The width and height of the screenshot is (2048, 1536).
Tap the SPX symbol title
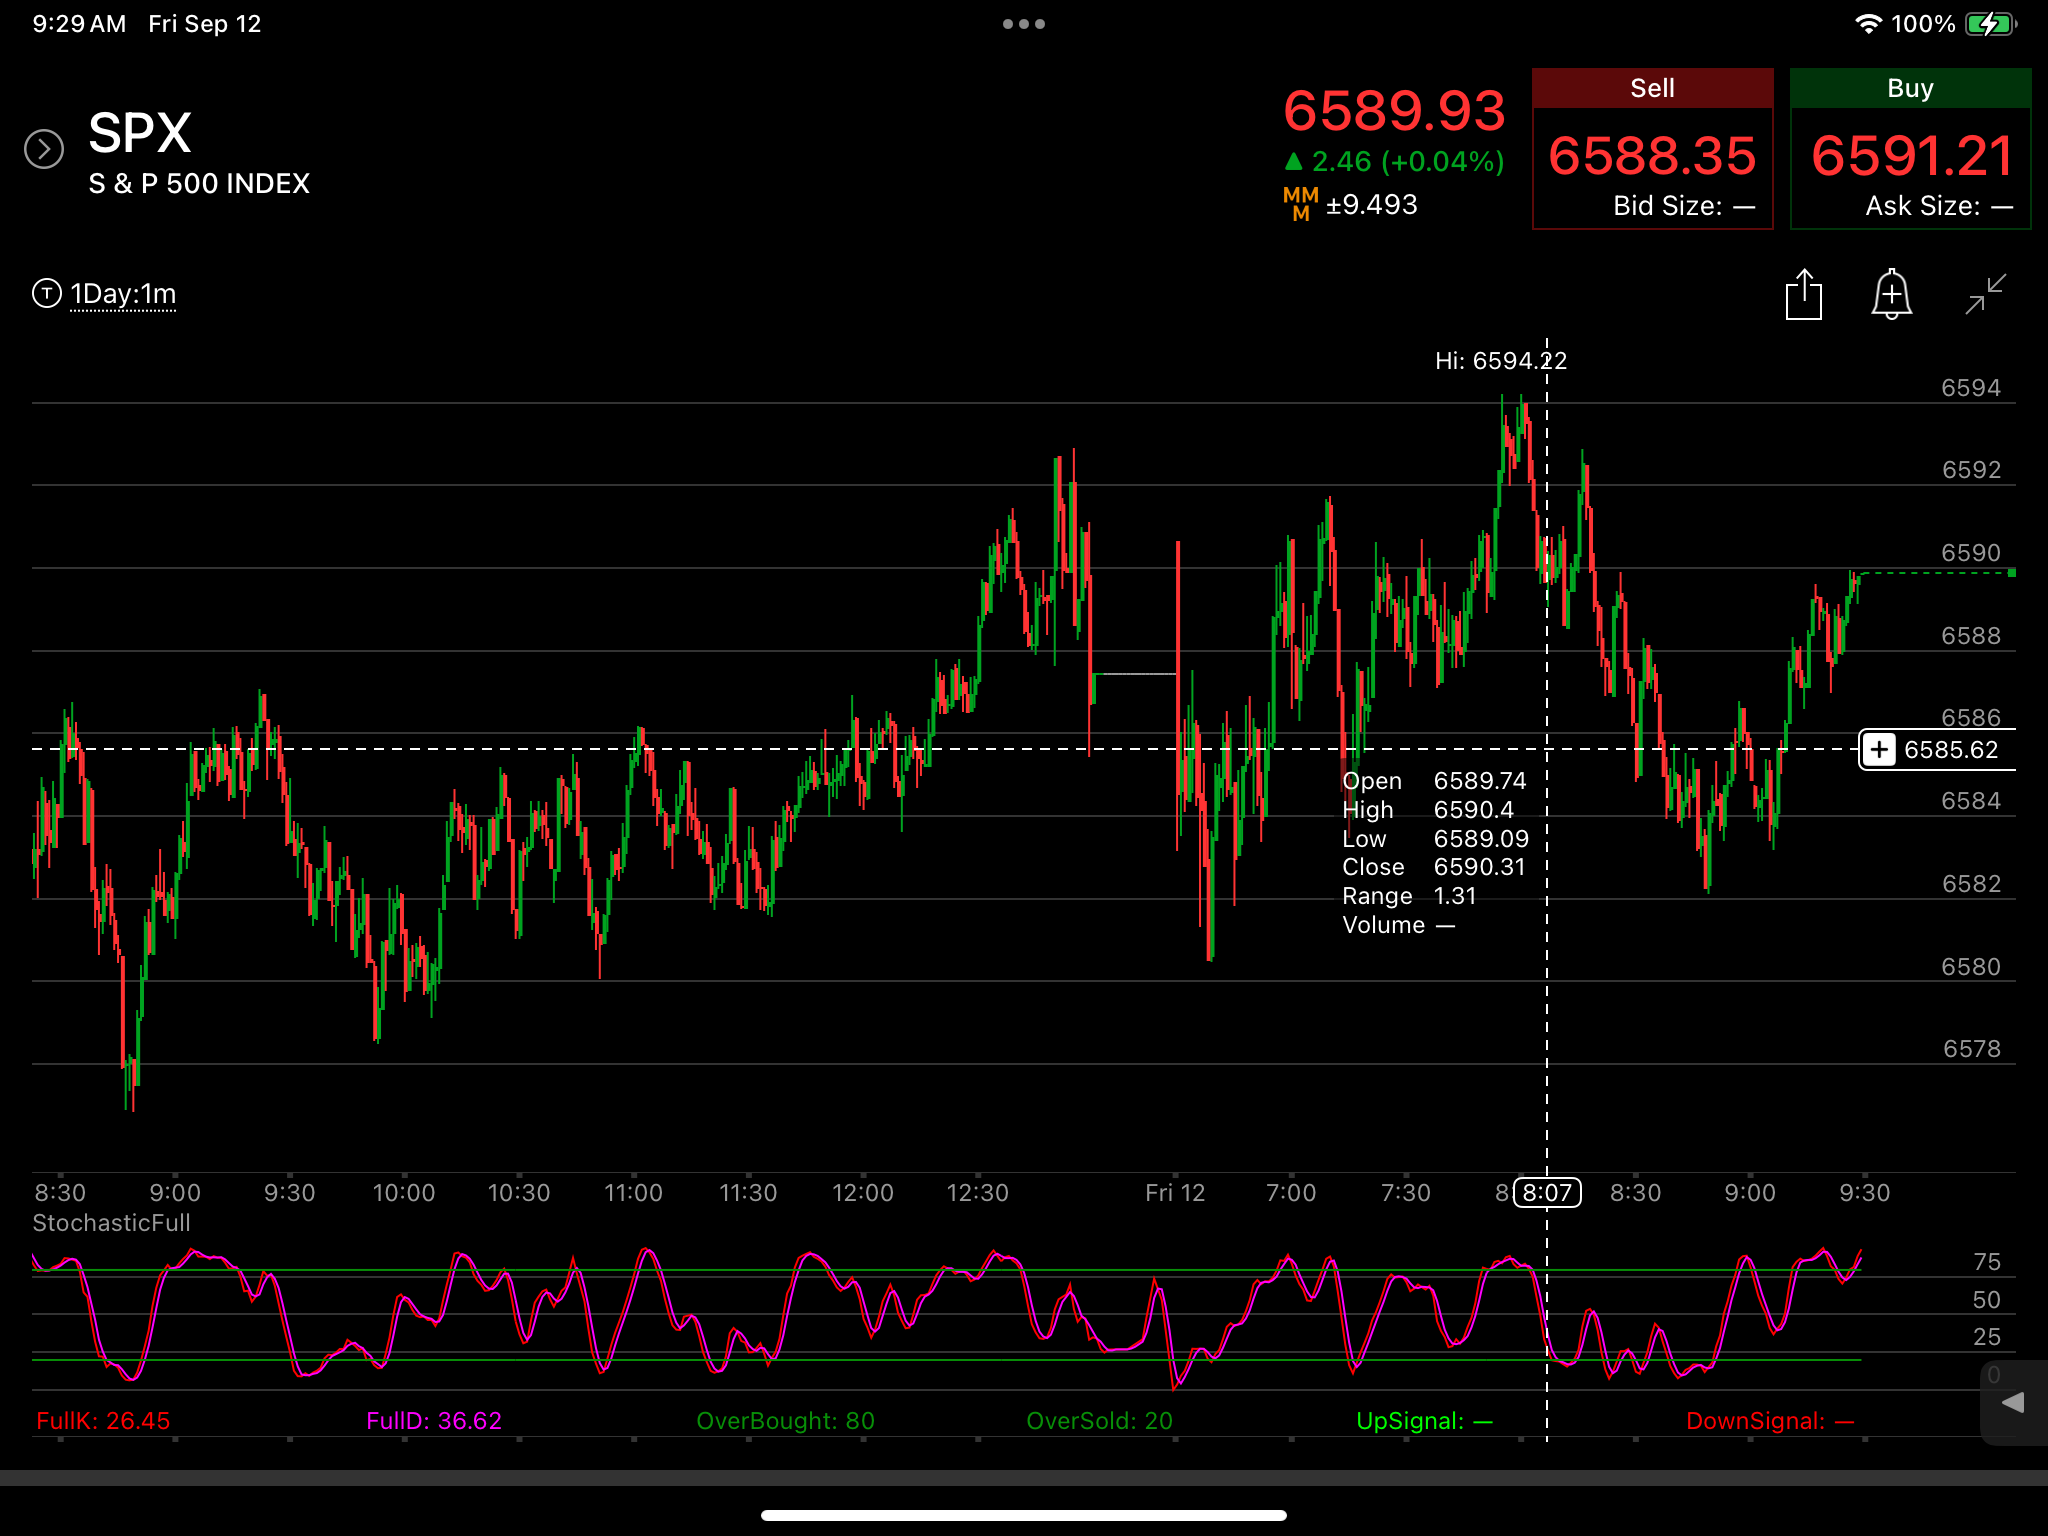pyautogui.click(x=140, y=133)
